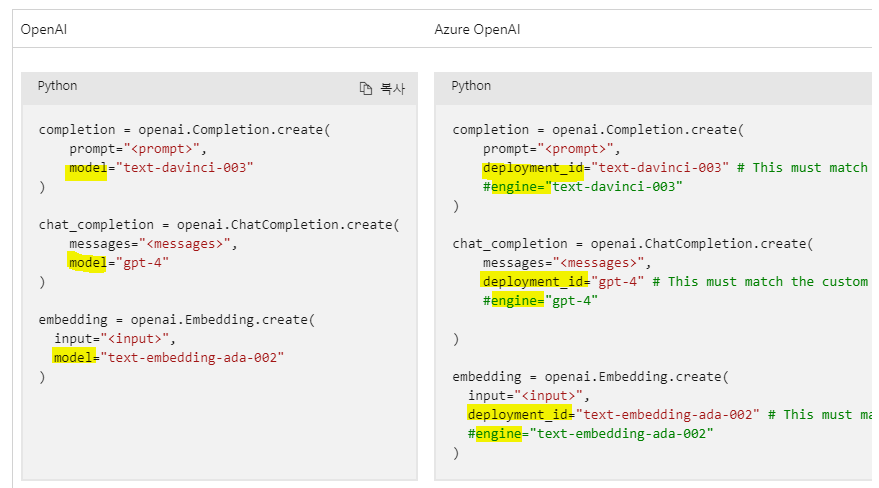Click the Python label in the OpenAI block
Screen dimensions: 879x488
pyautogui.click(x=57, y=86)
